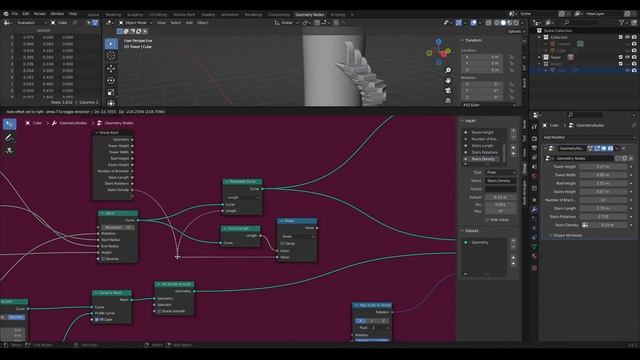
Task: Toggle Shade Smooth checkbox on node
Action: (160, 311)
